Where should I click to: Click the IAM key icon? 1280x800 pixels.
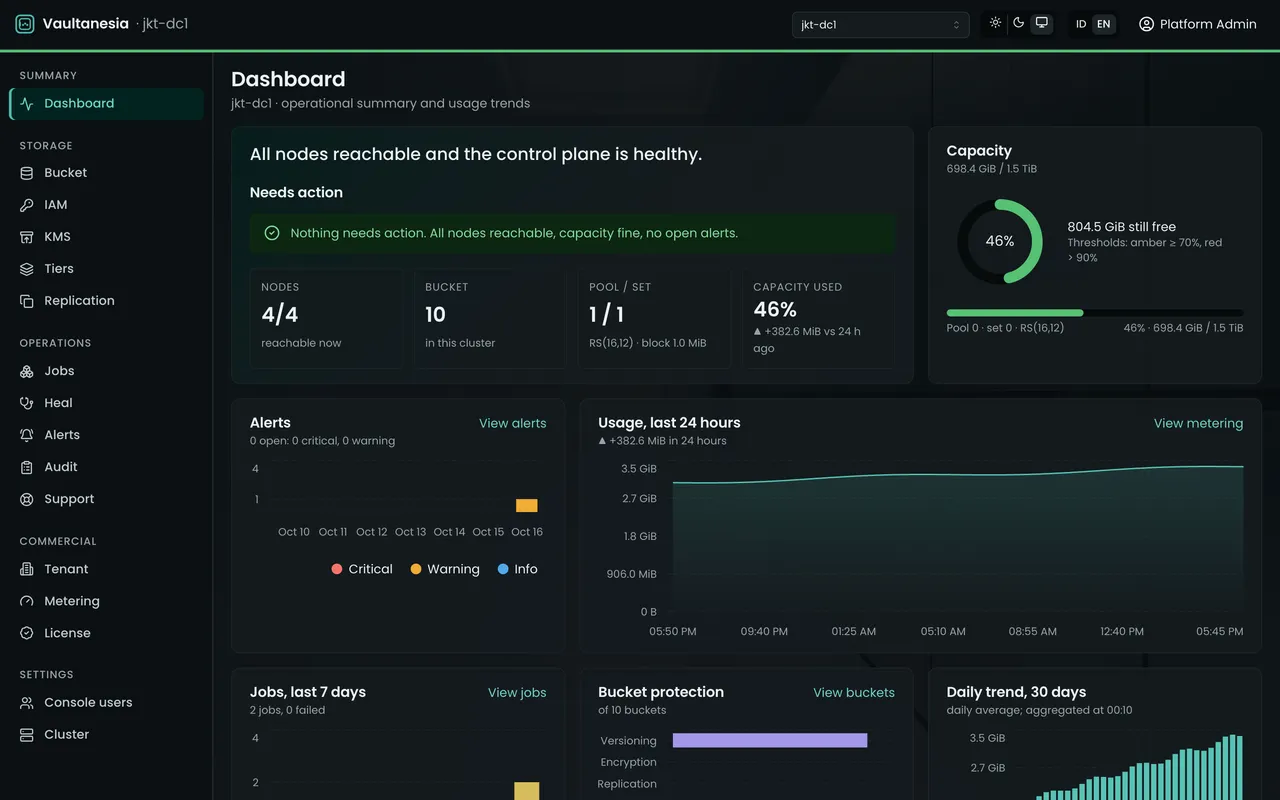tap(27, 205)
